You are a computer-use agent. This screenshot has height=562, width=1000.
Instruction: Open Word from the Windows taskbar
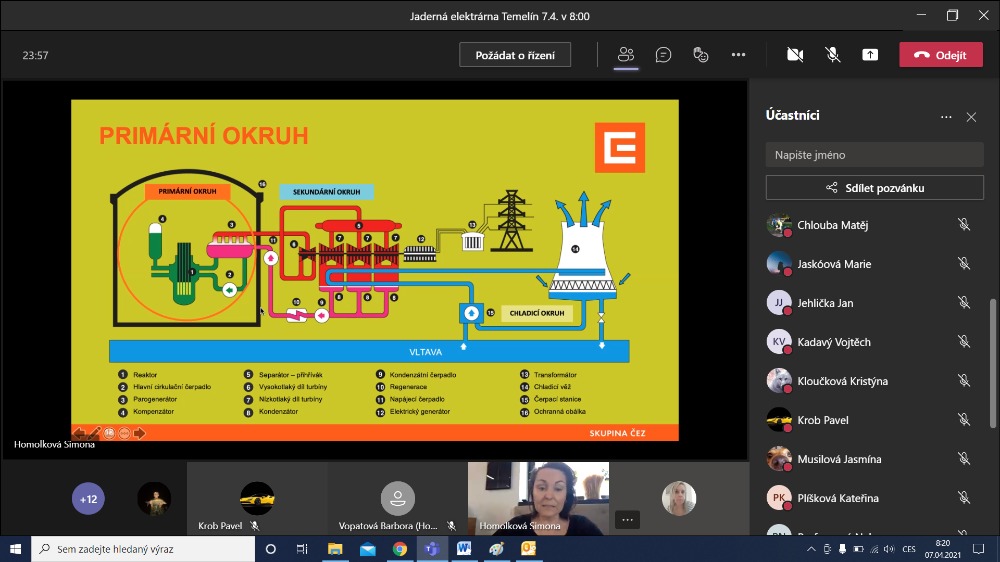click(463, 549)
